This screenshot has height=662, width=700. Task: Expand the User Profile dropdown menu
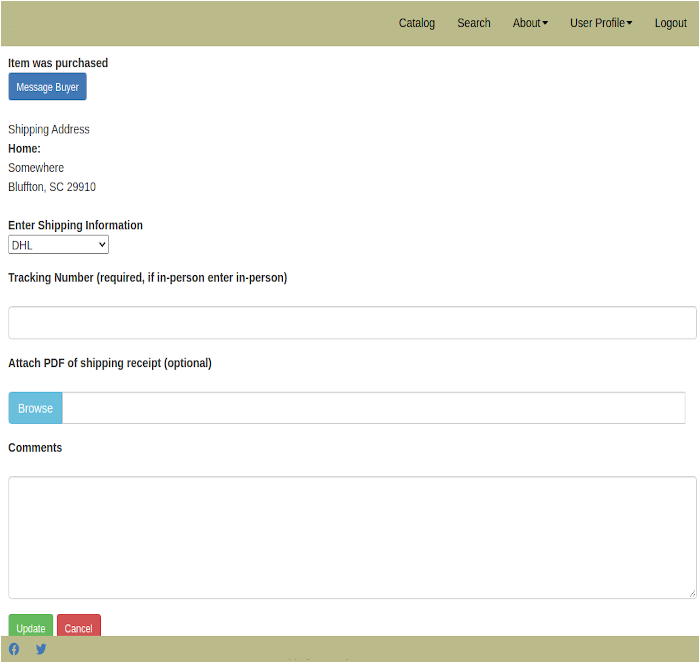point(601,23)
